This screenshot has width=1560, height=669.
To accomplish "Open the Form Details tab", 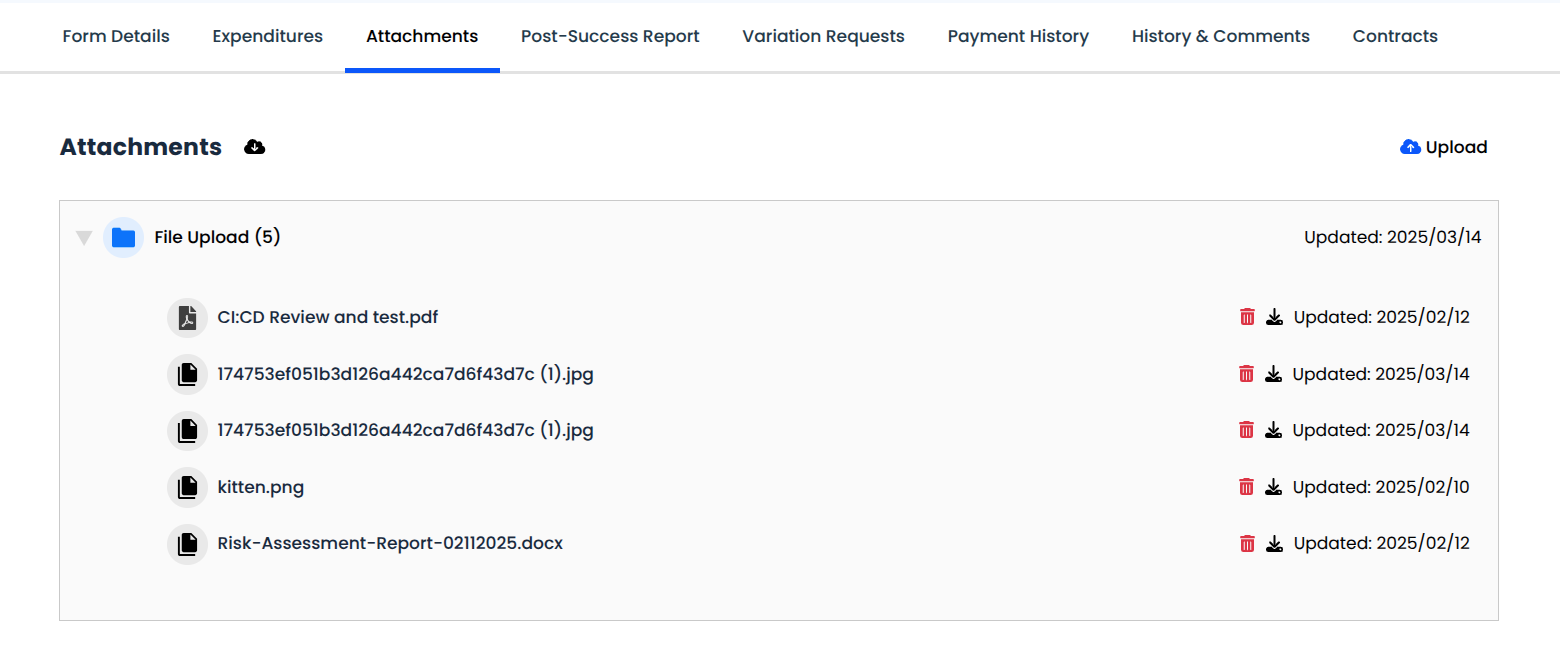I will (x=116, y=36).
